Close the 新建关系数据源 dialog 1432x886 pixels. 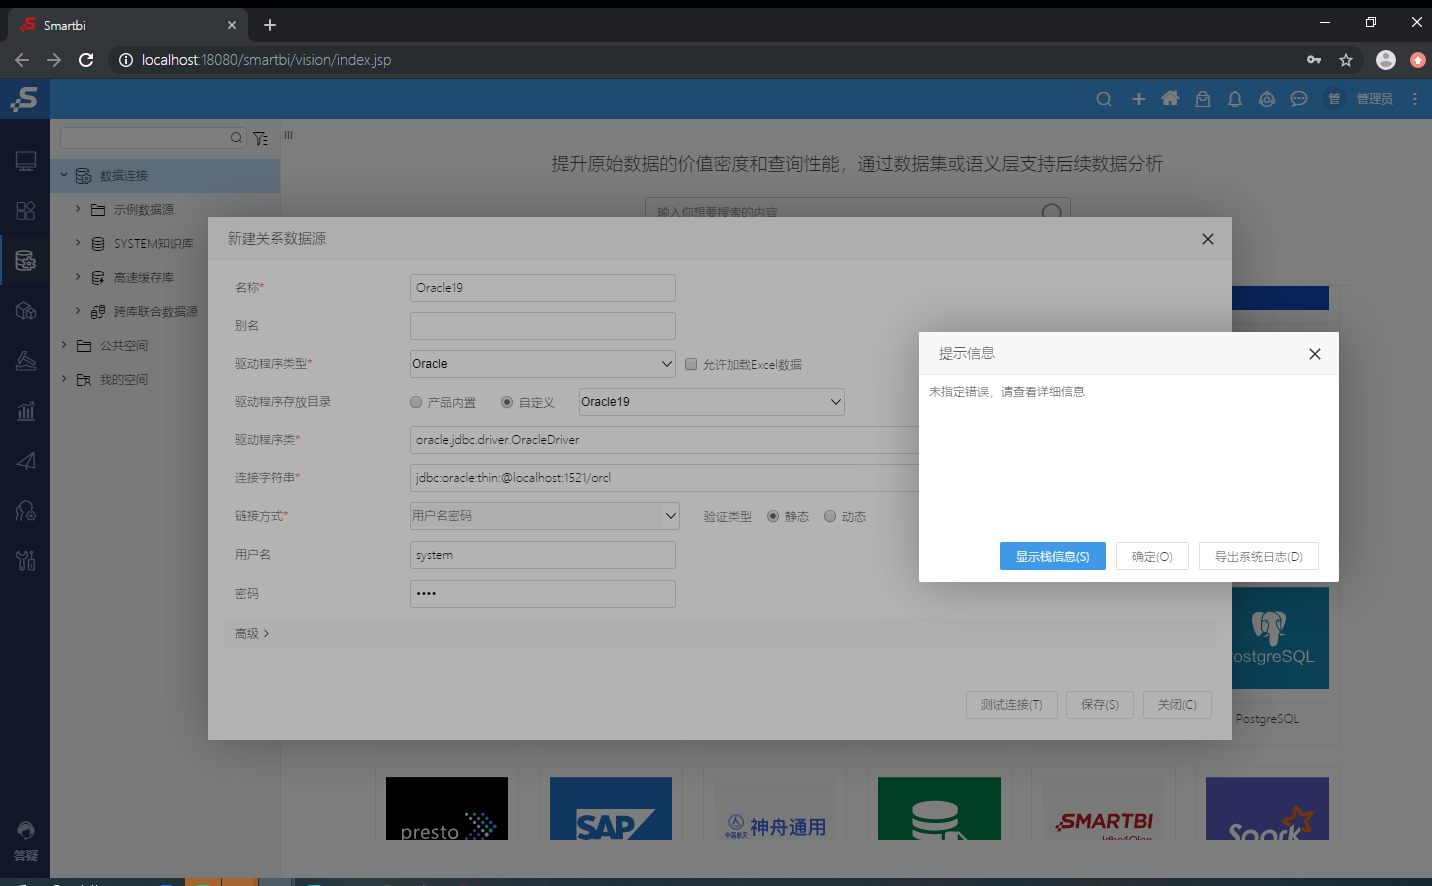point(1208,239)
